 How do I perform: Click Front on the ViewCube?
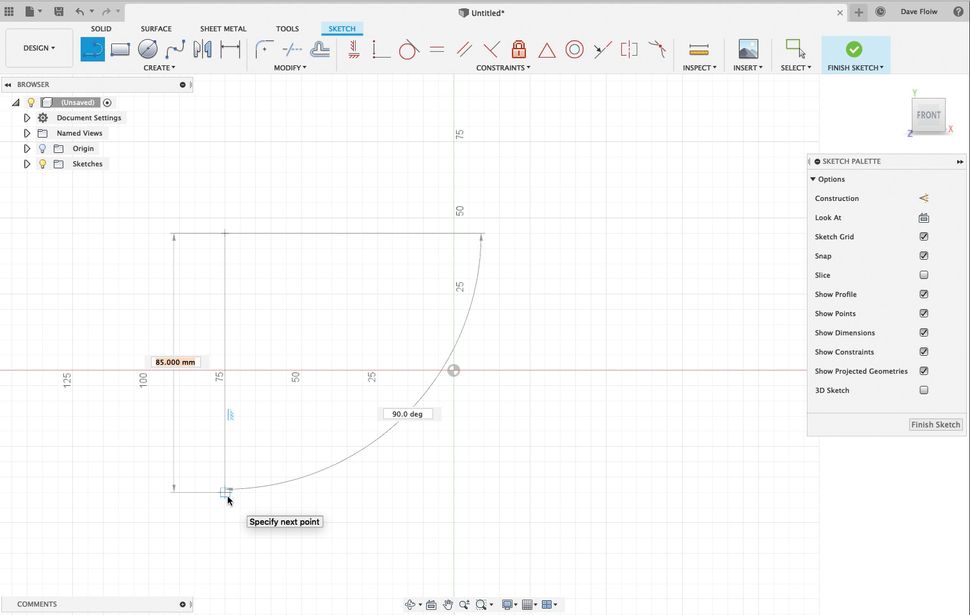pos(928,114)
